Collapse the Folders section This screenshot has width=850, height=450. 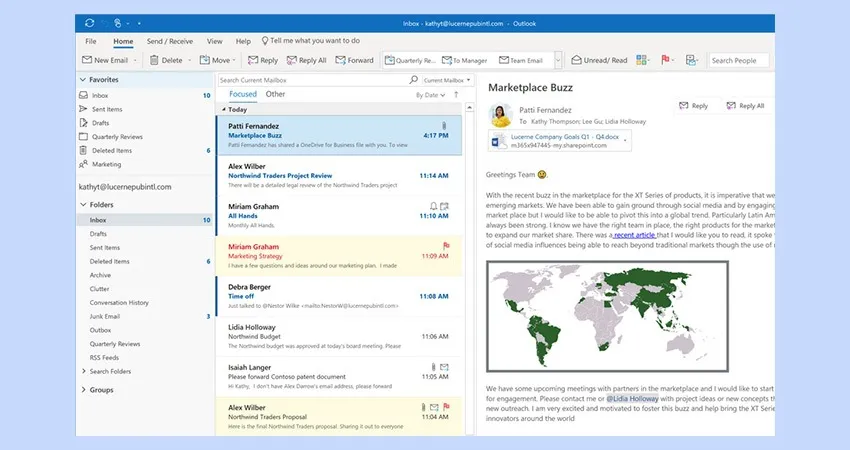[83, 205]
